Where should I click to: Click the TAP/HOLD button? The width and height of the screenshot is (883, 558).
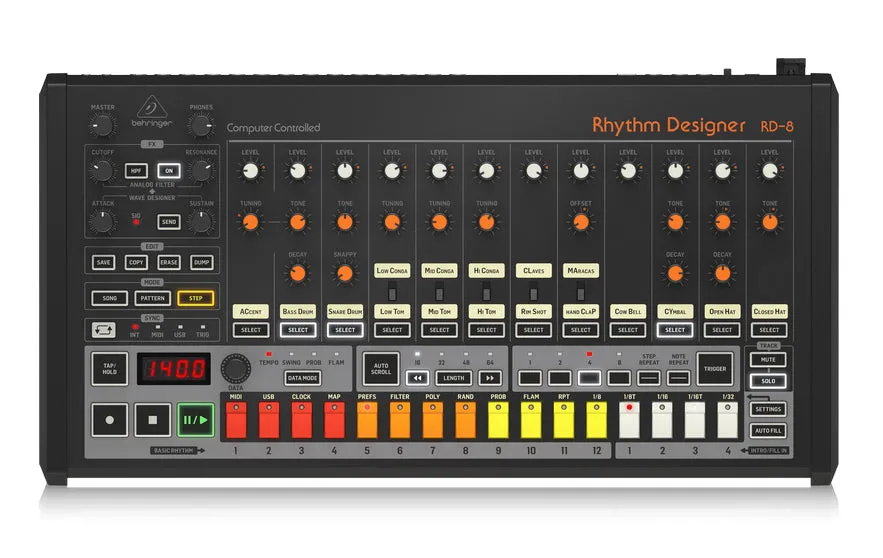tap(110, 369)
